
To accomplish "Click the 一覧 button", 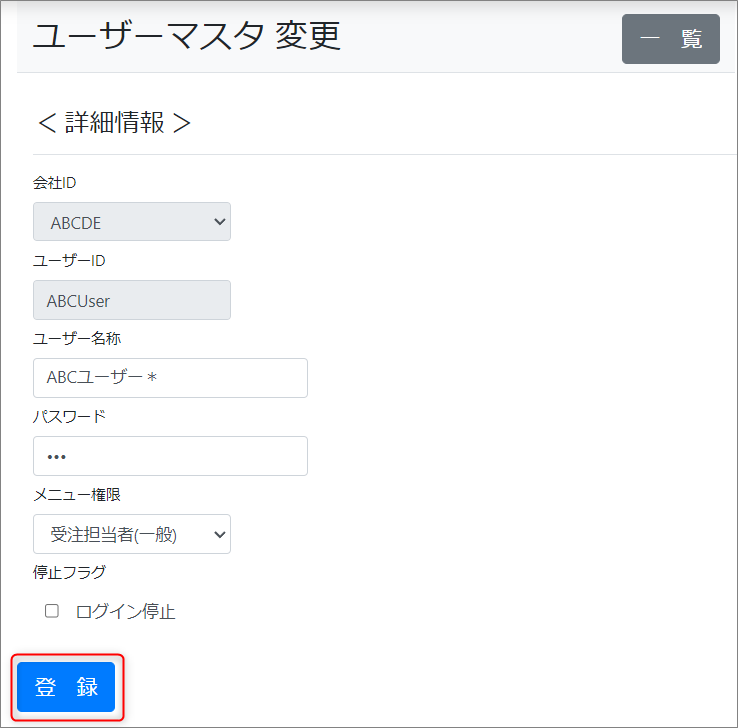I will pos(670,39).
